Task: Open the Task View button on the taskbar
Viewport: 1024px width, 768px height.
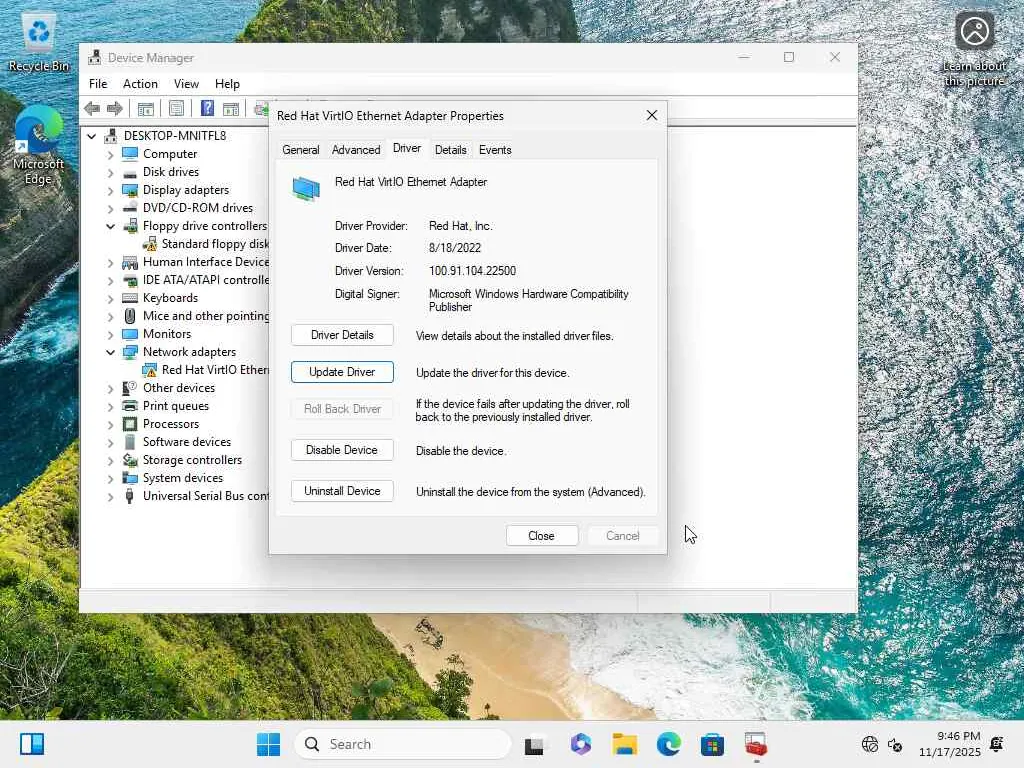Action: point(534,744)
